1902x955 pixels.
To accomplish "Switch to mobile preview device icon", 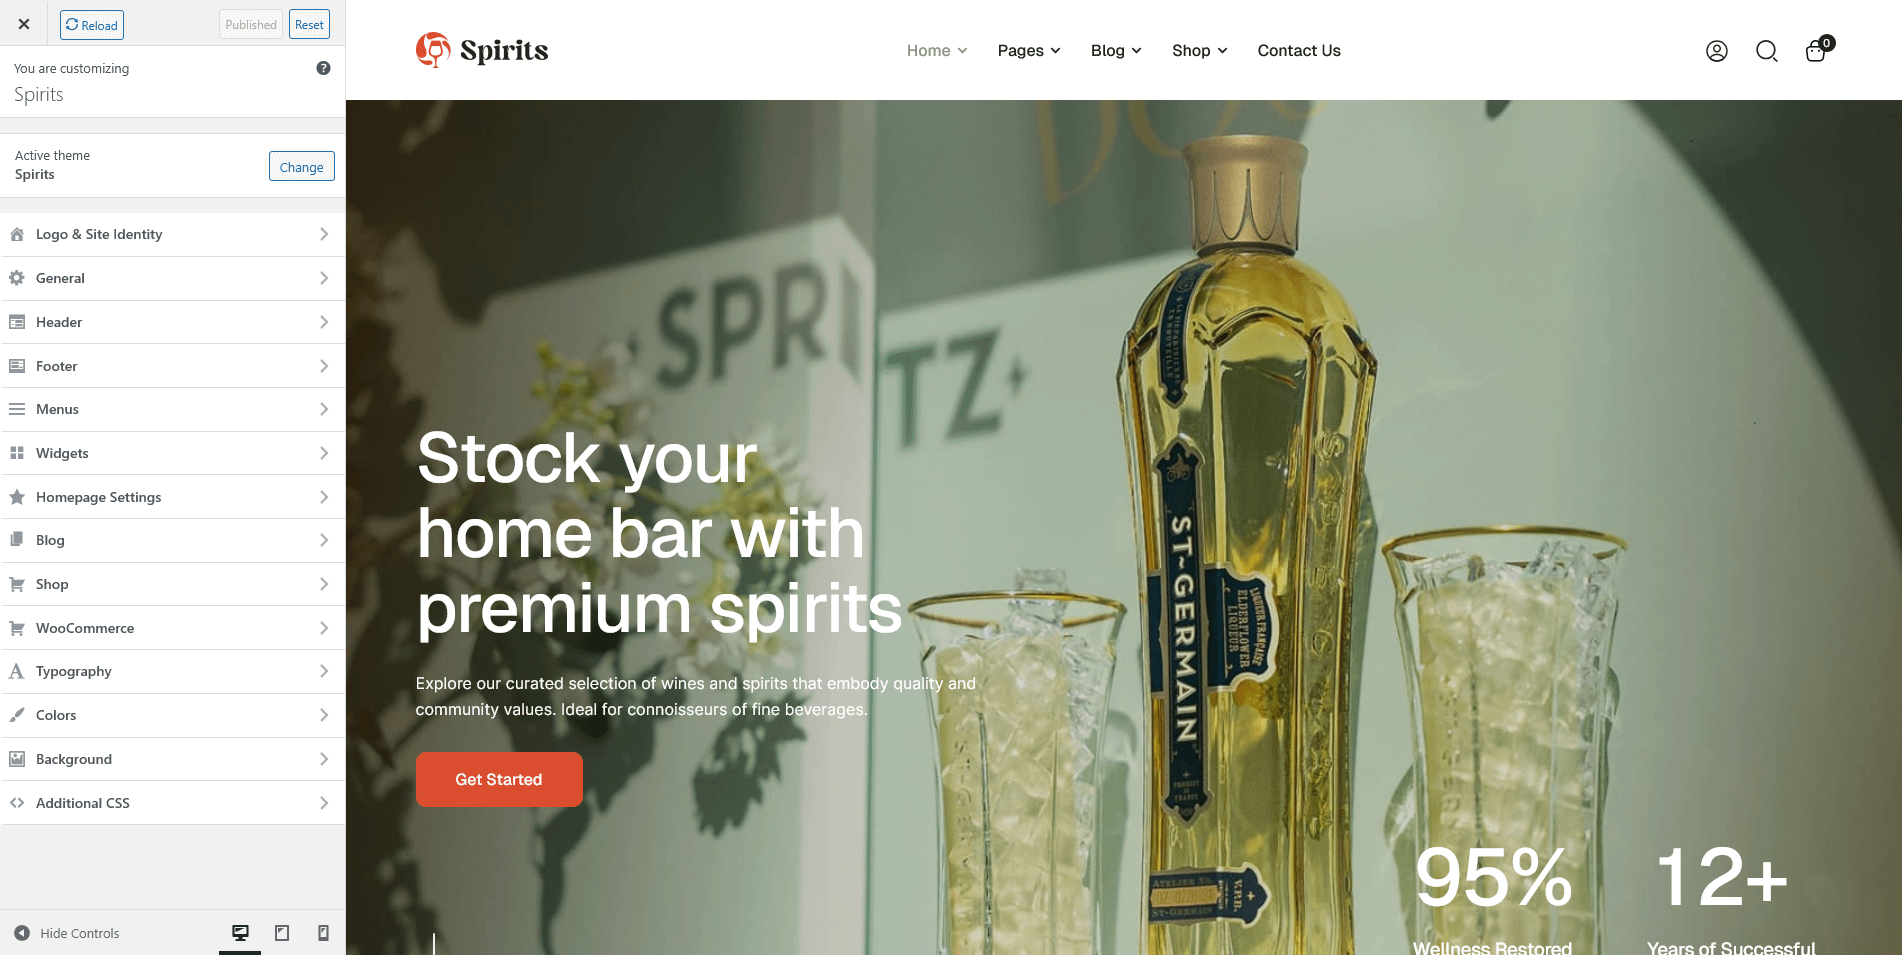I will pos(323,933).
